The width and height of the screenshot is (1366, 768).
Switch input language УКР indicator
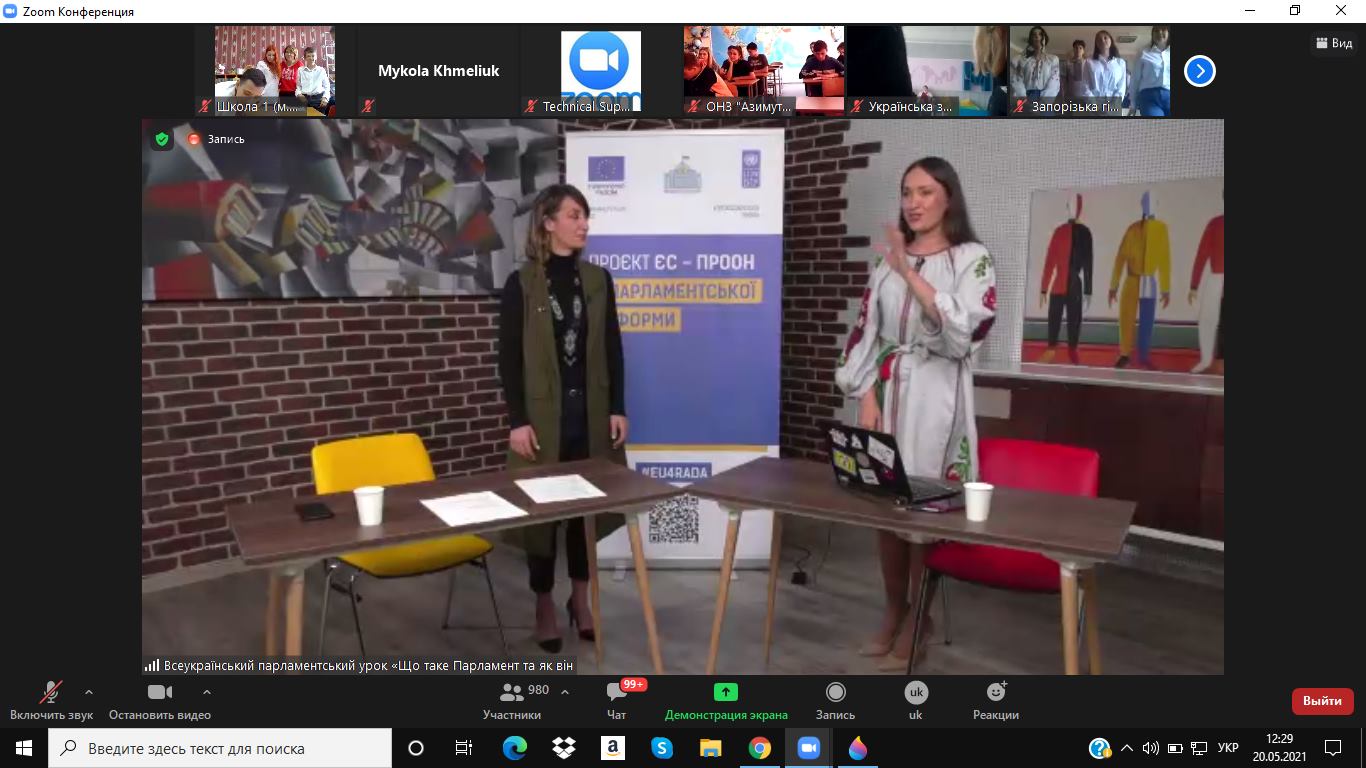click(x=1229, y=748)
